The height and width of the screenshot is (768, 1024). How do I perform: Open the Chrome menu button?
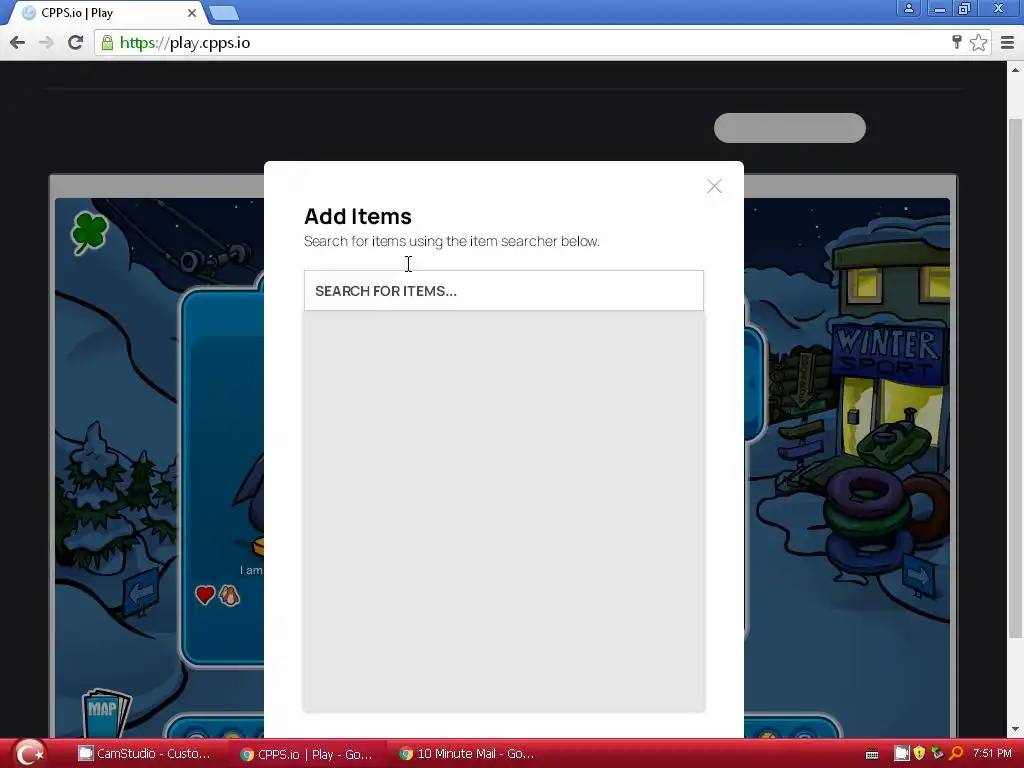[1007, 42]
